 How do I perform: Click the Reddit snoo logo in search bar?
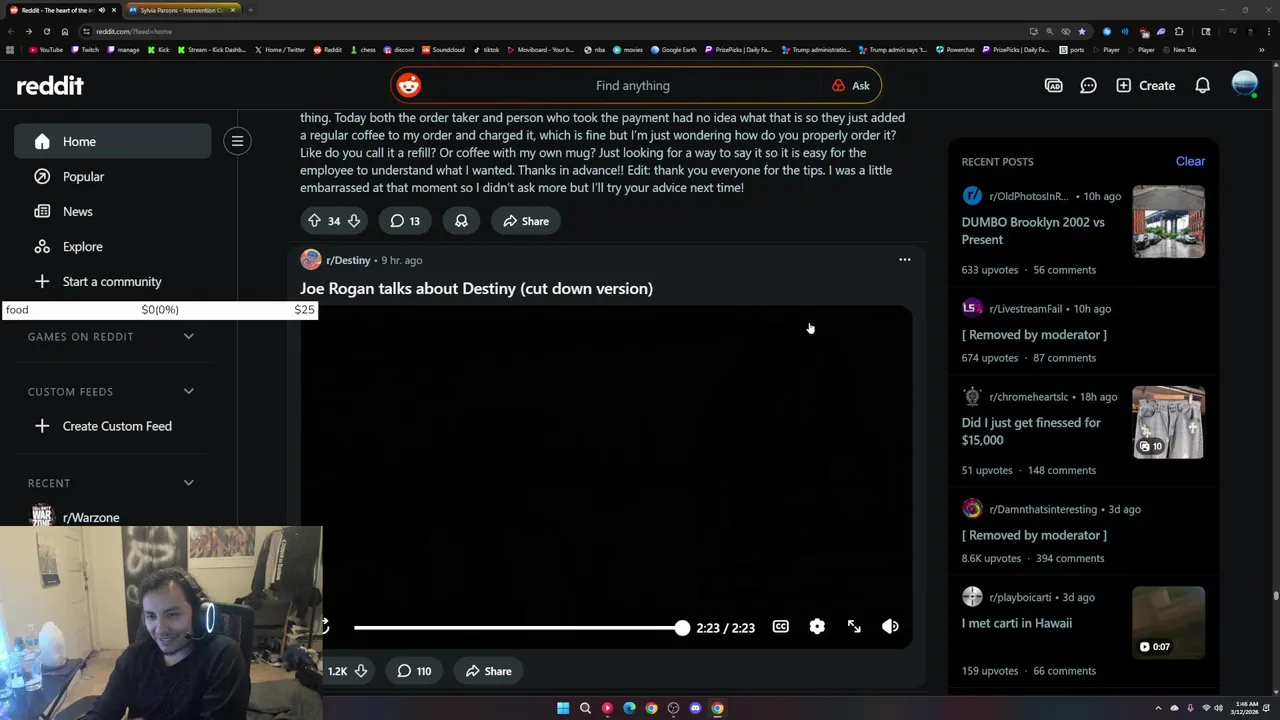[x=408, y=85]
